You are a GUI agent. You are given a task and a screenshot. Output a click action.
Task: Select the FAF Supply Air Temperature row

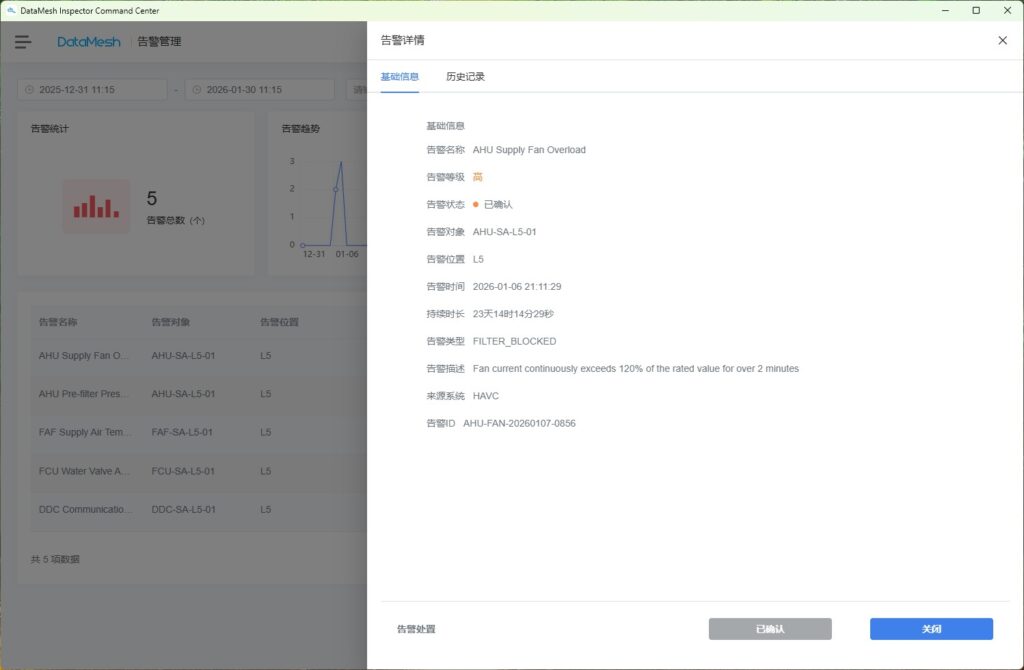[x=190, y=432]
